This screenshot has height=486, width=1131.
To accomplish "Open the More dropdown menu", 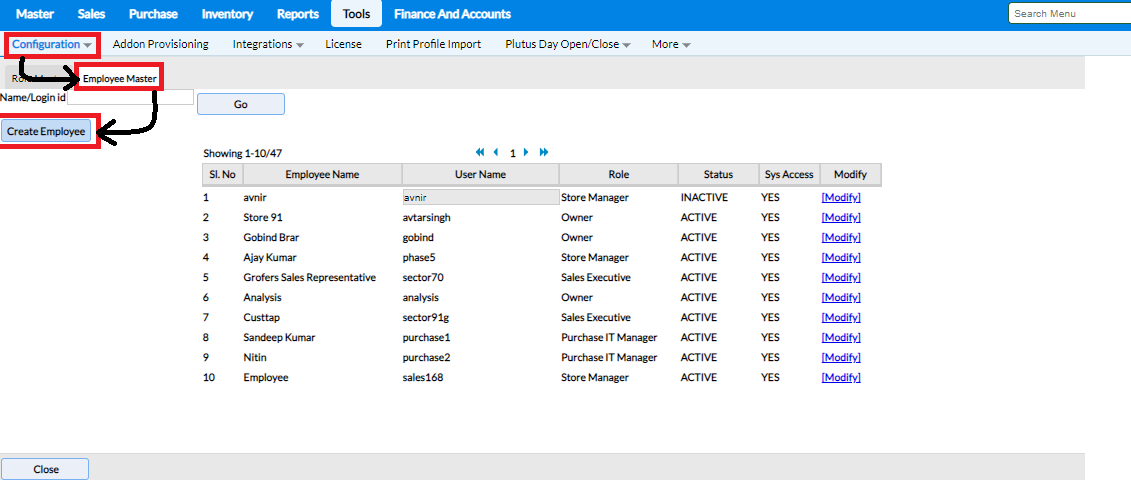I will [x=671, y=44].
